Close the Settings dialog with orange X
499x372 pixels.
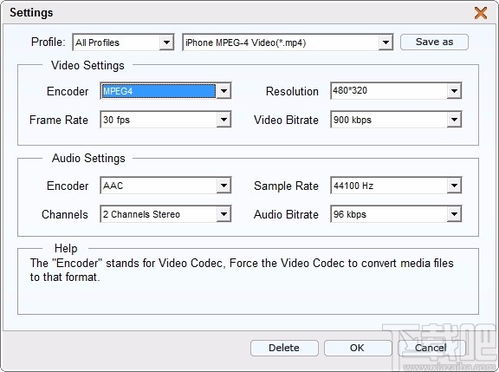click(481, 13)
